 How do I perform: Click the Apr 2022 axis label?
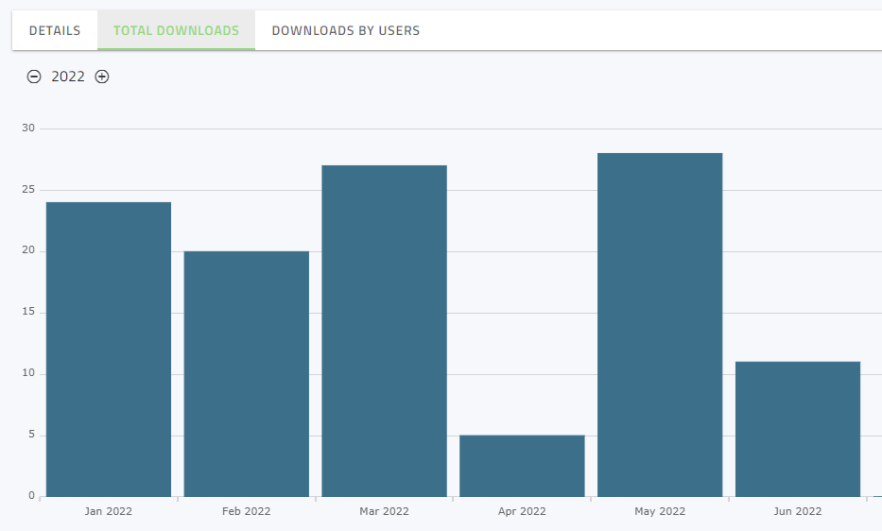[x=522, y=511]
